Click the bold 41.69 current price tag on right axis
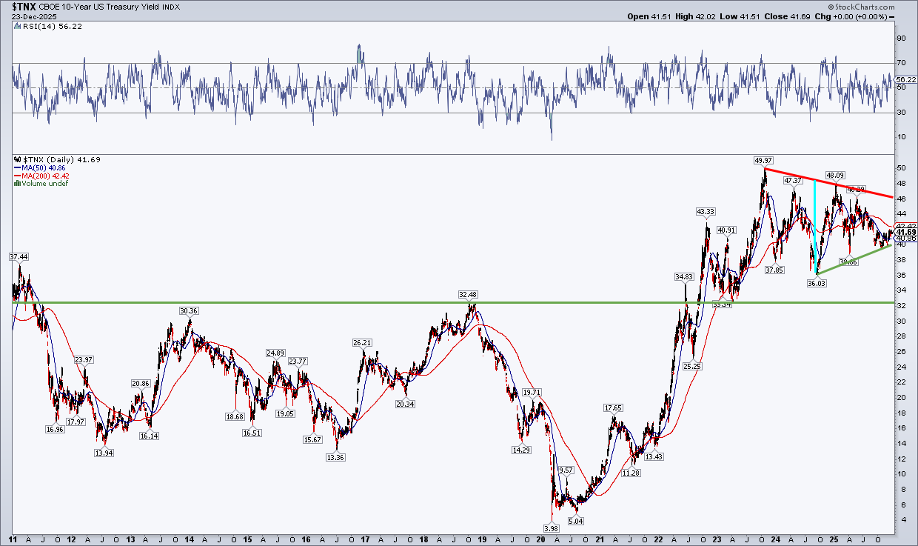Image resolution: width=918 pixels, height=546 pixels. tap(905, 232)
